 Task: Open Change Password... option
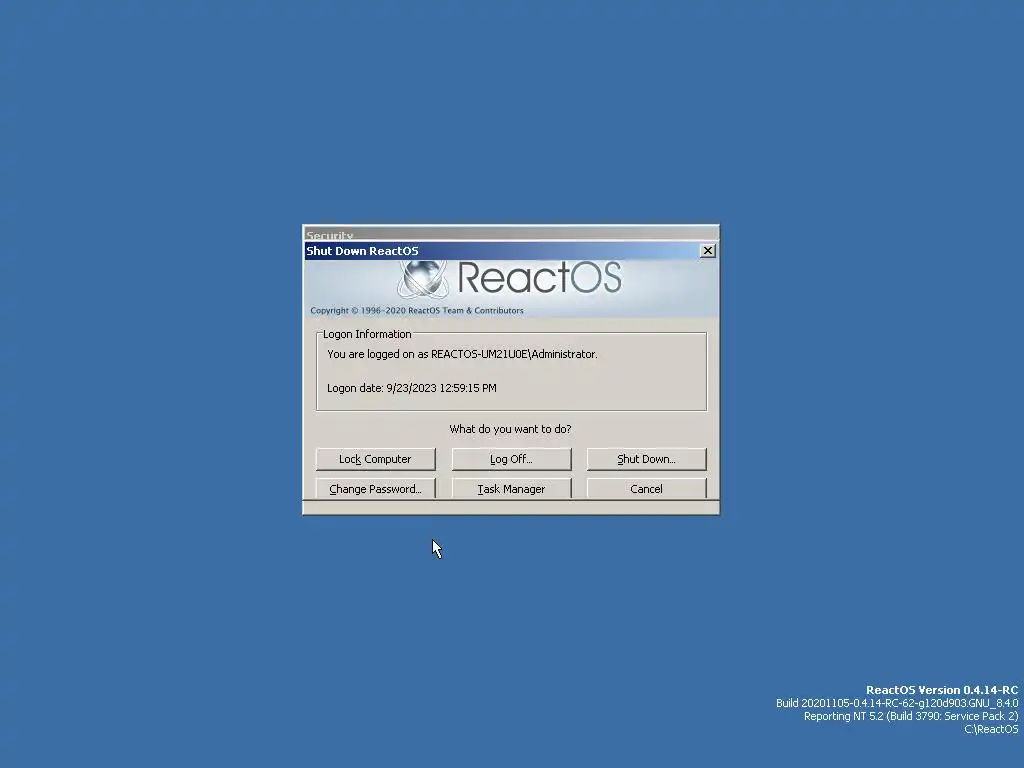(376, 488)
